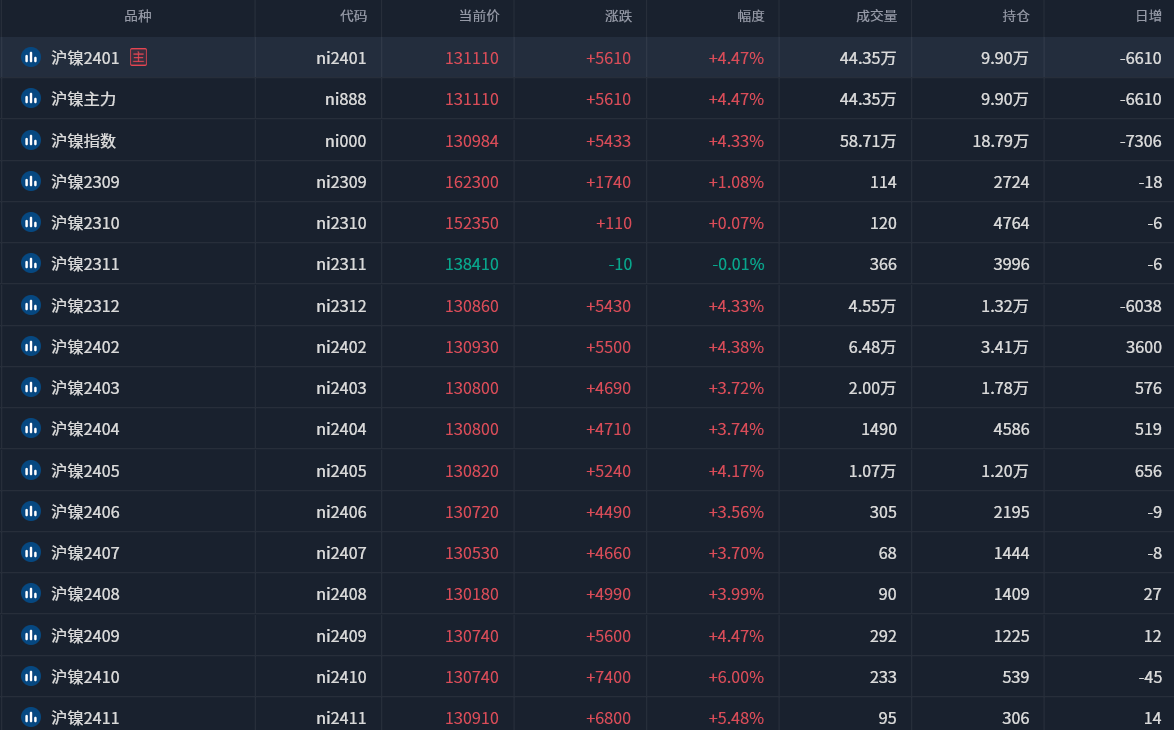
Task: Sort the list by 持仓 header
Action: (1015, 16)
